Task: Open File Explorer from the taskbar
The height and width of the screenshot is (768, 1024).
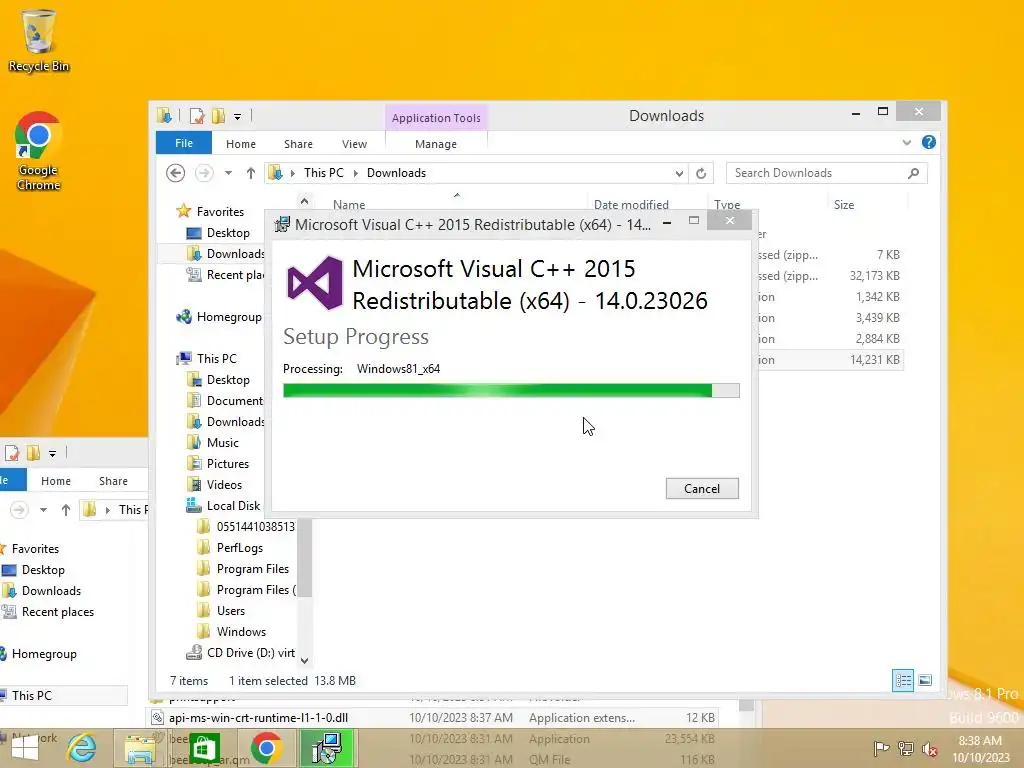Action: (x=140, y=748)
